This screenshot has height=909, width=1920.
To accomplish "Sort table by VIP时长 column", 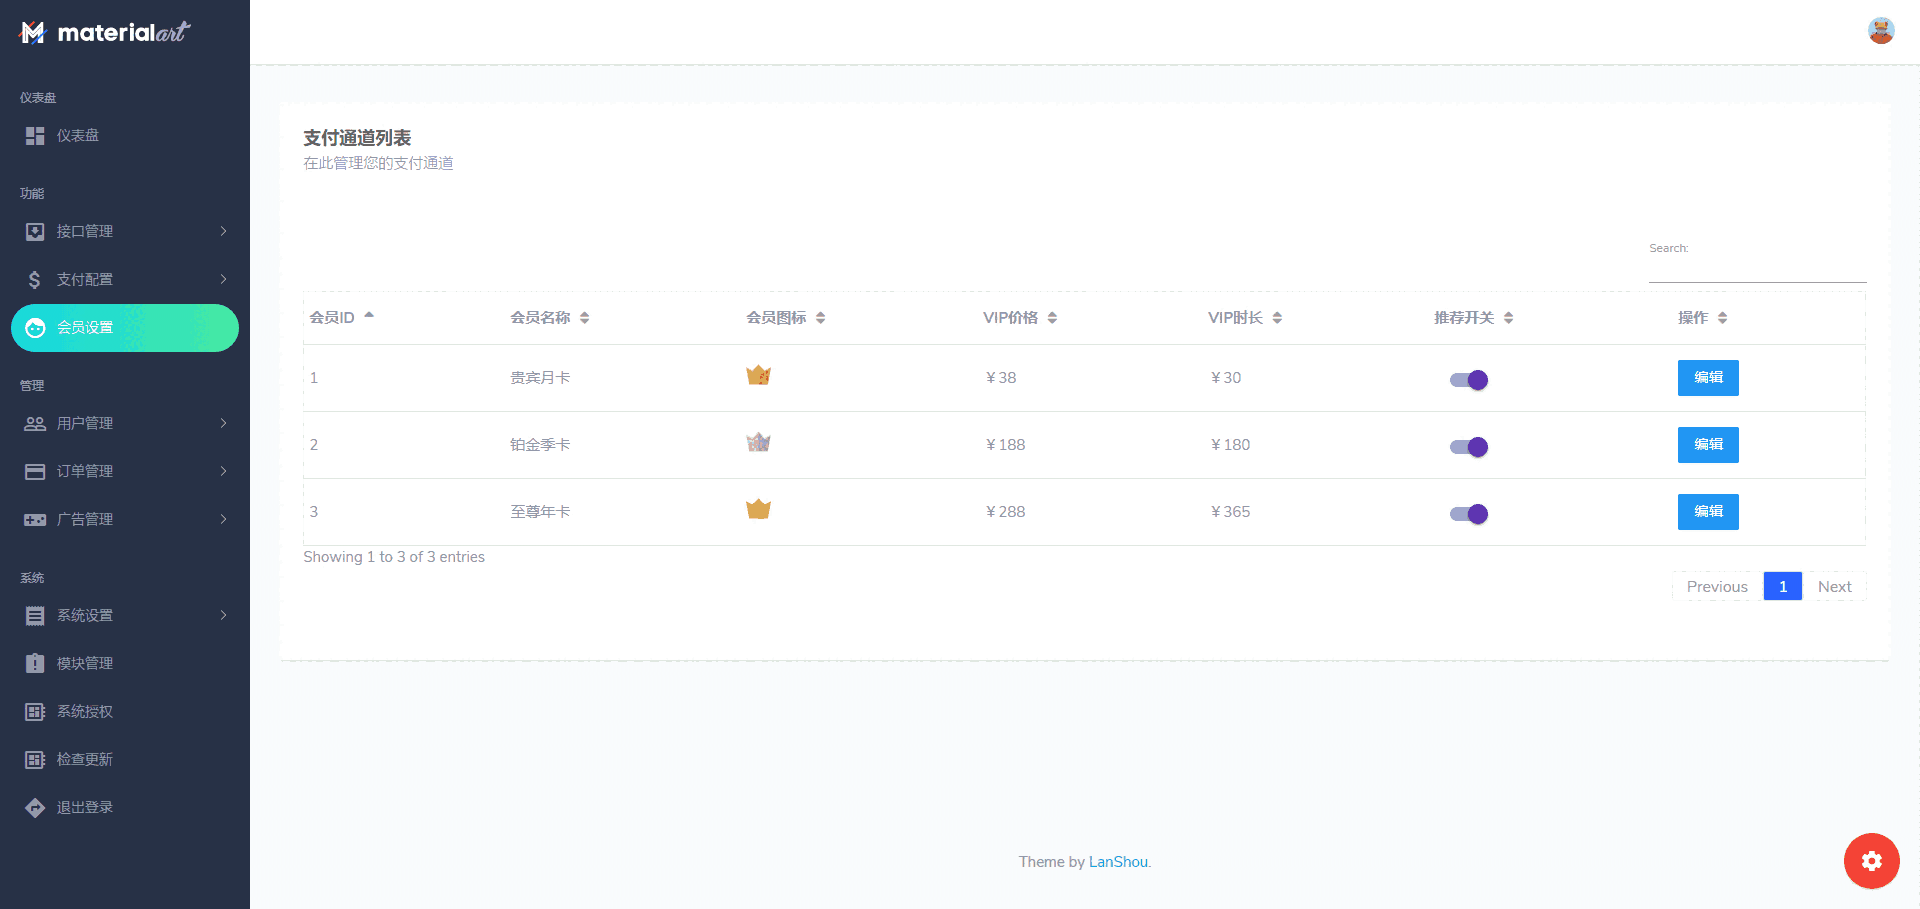I will coord(1245,318).
